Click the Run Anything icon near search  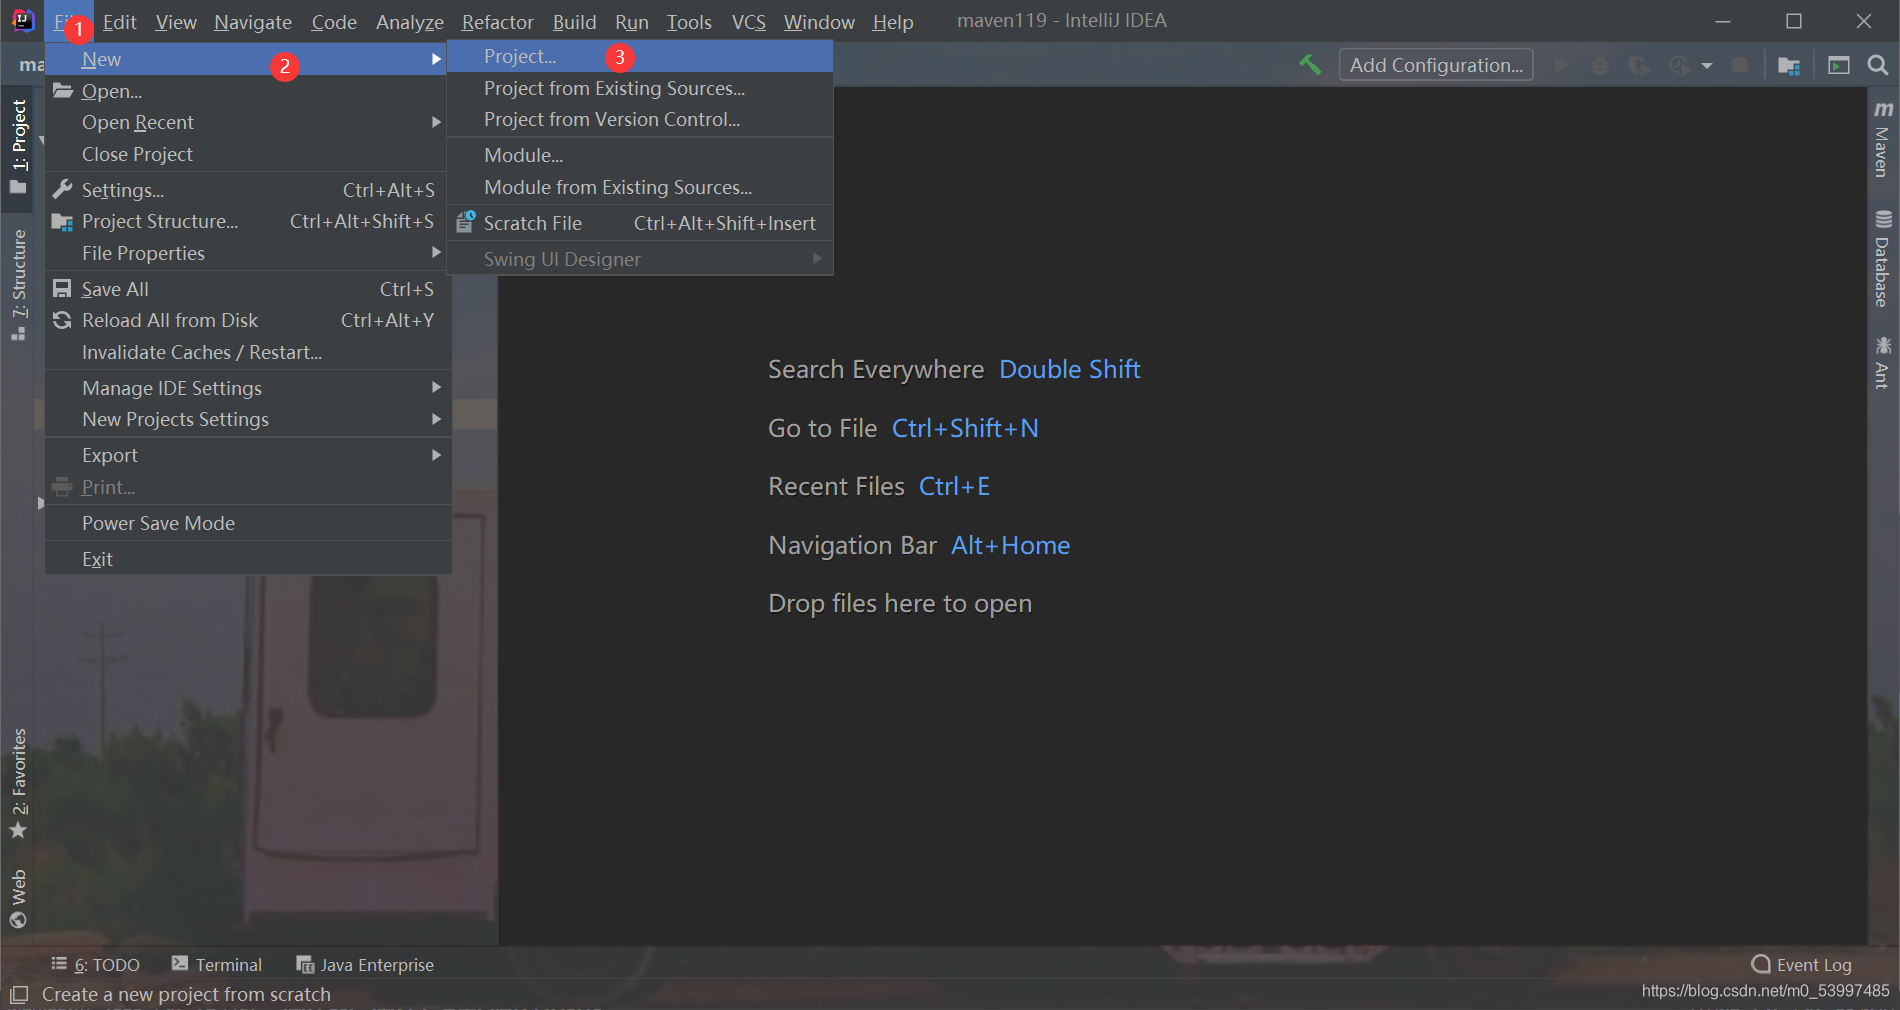1839,65
